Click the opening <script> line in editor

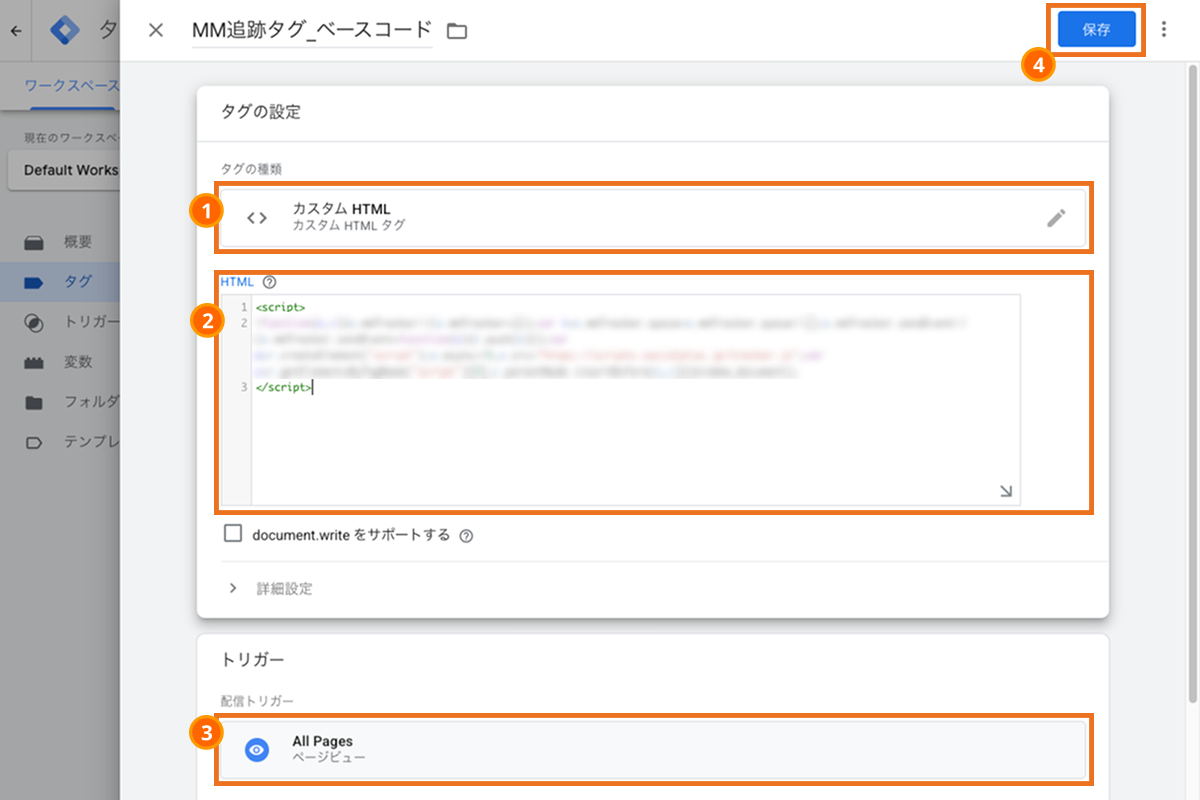[280, 306]
